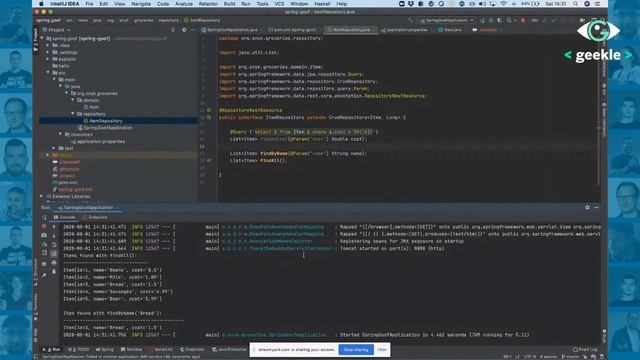Open the Event Log button
Viewport: 640px width, 360px height.
[x=585, y=349]
